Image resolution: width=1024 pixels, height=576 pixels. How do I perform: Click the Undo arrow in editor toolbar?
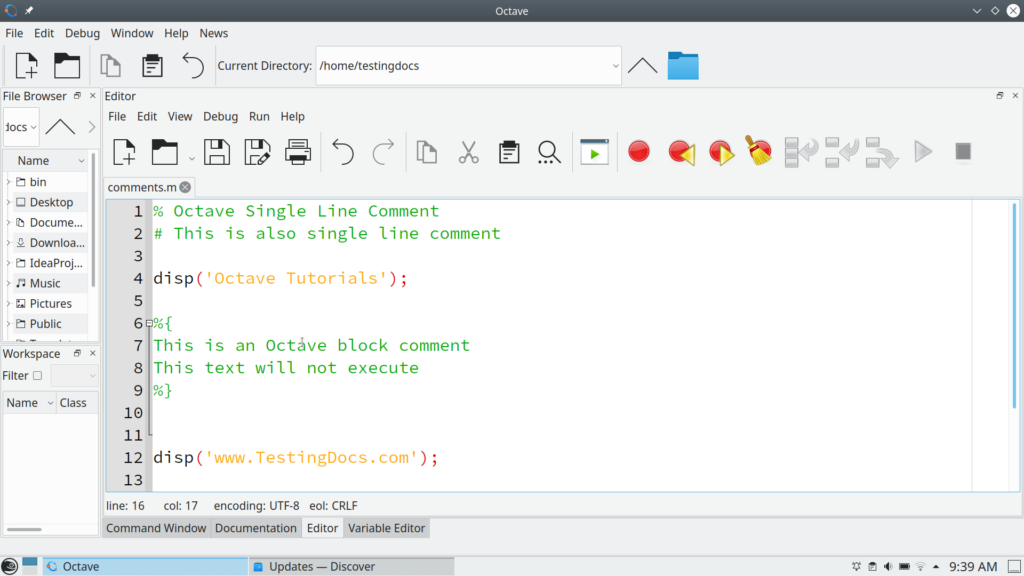pyautogui.click(x=343, y=152)
